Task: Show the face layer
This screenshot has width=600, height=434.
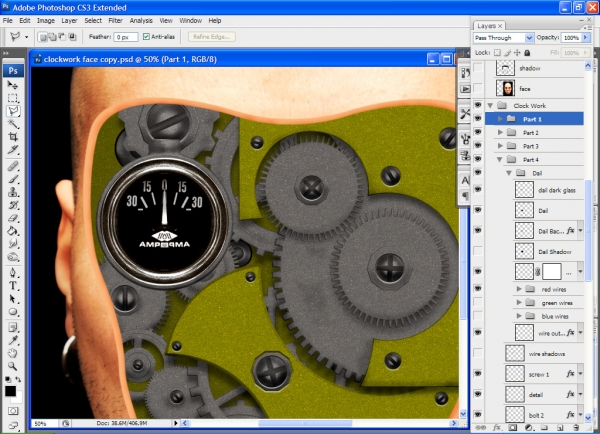Action: 478,88
